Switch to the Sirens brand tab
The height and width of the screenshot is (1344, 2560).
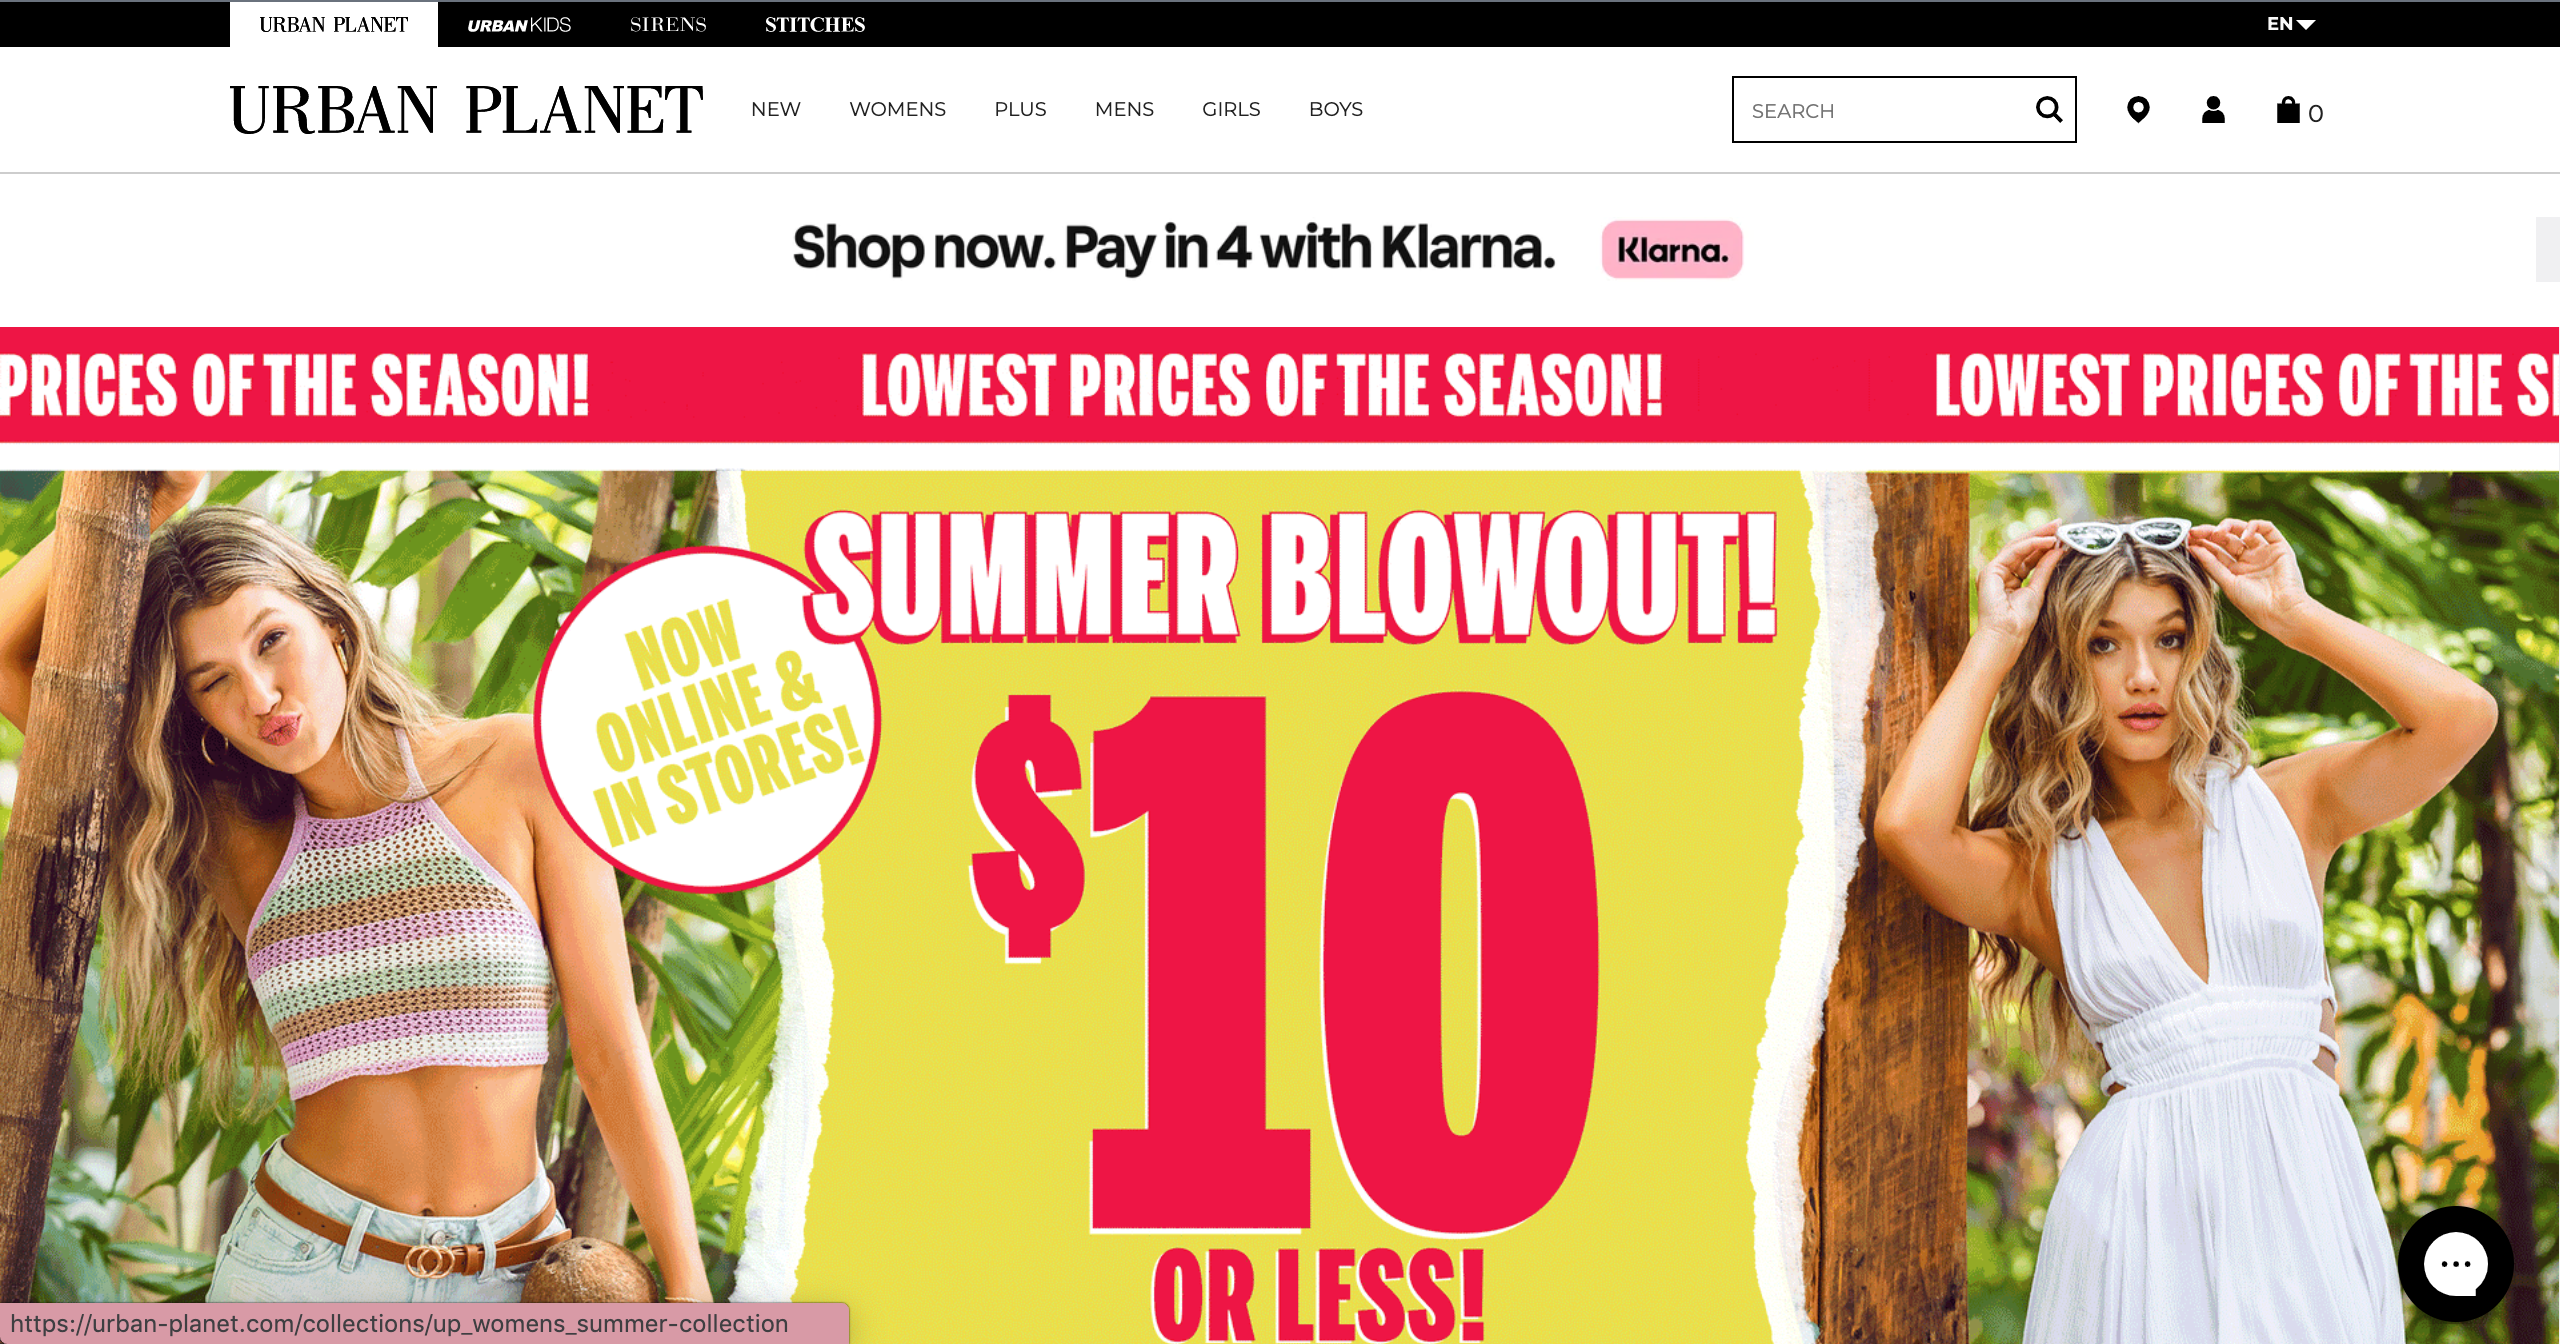pyautogui.click(x=668, y=24)
